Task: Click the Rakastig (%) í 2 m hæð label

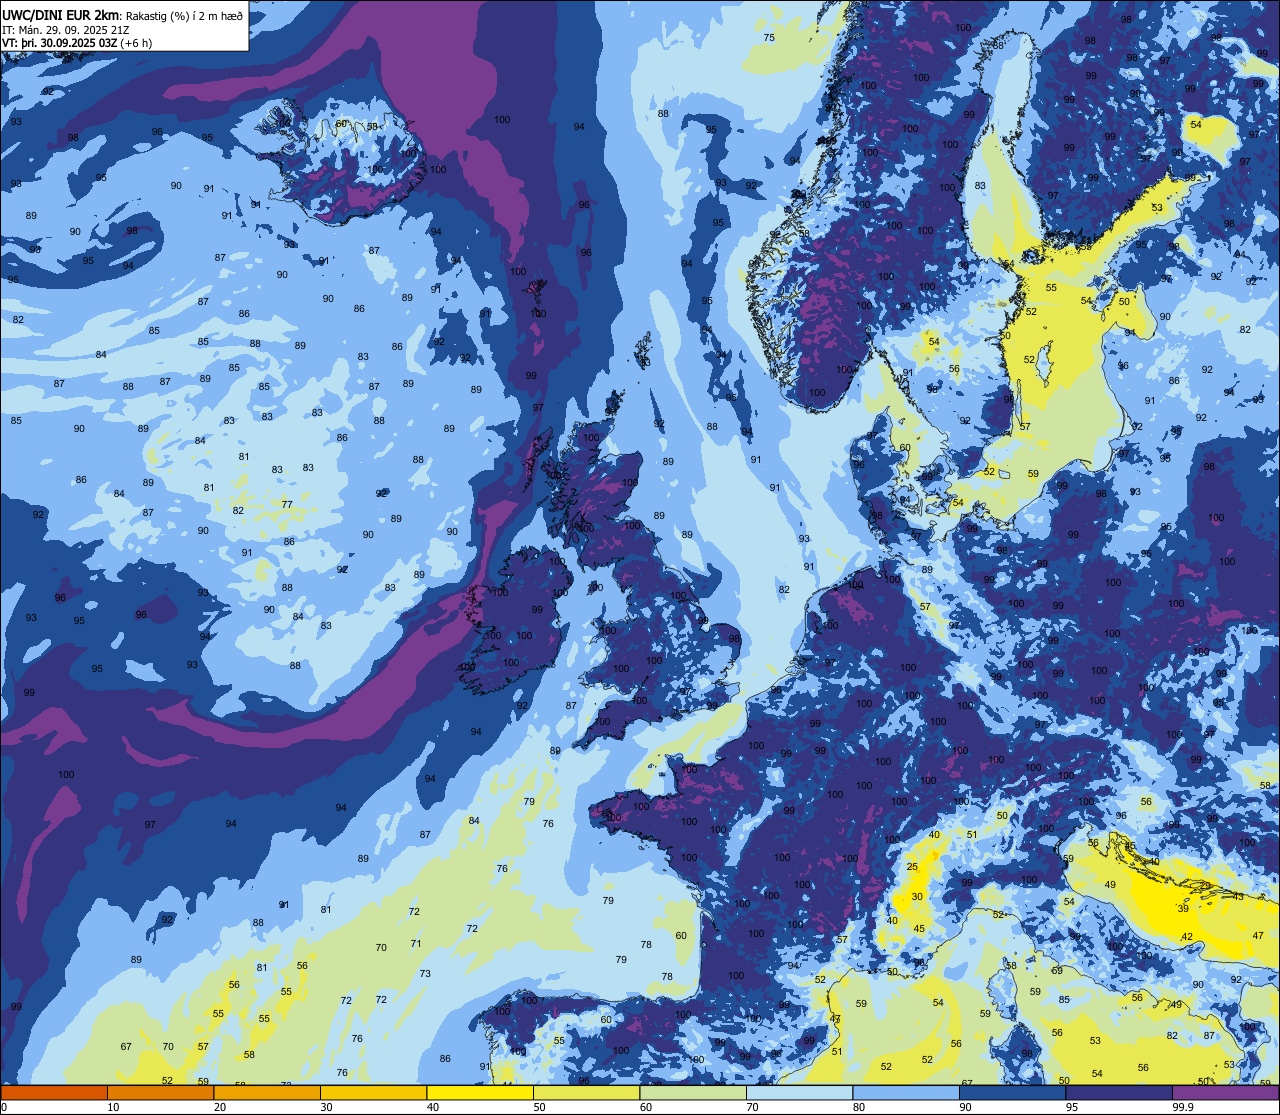Action: coord(184,14)
